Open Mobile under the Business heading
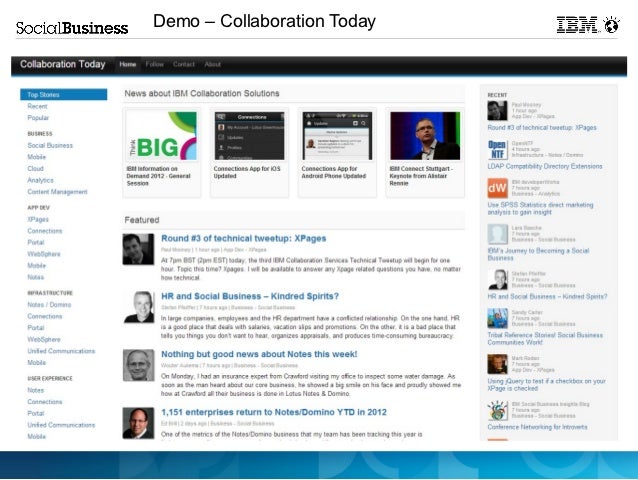The height and width of the screenshot is (480, 638). click(37, 157)
